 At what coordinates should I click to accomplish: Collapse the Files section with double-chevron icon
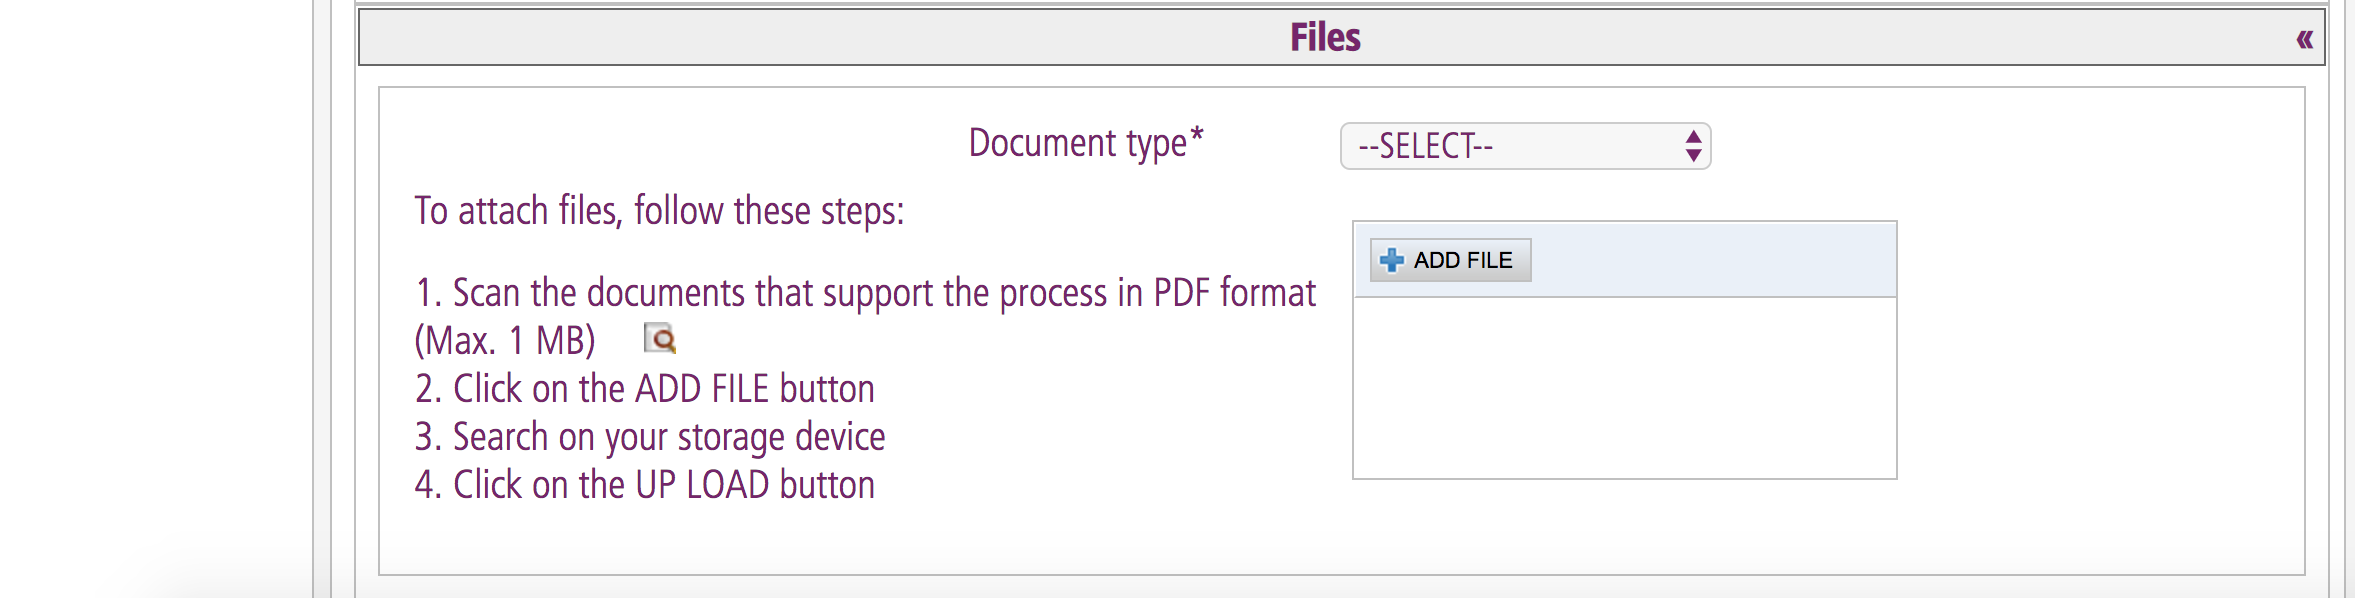click(2304, 39)
